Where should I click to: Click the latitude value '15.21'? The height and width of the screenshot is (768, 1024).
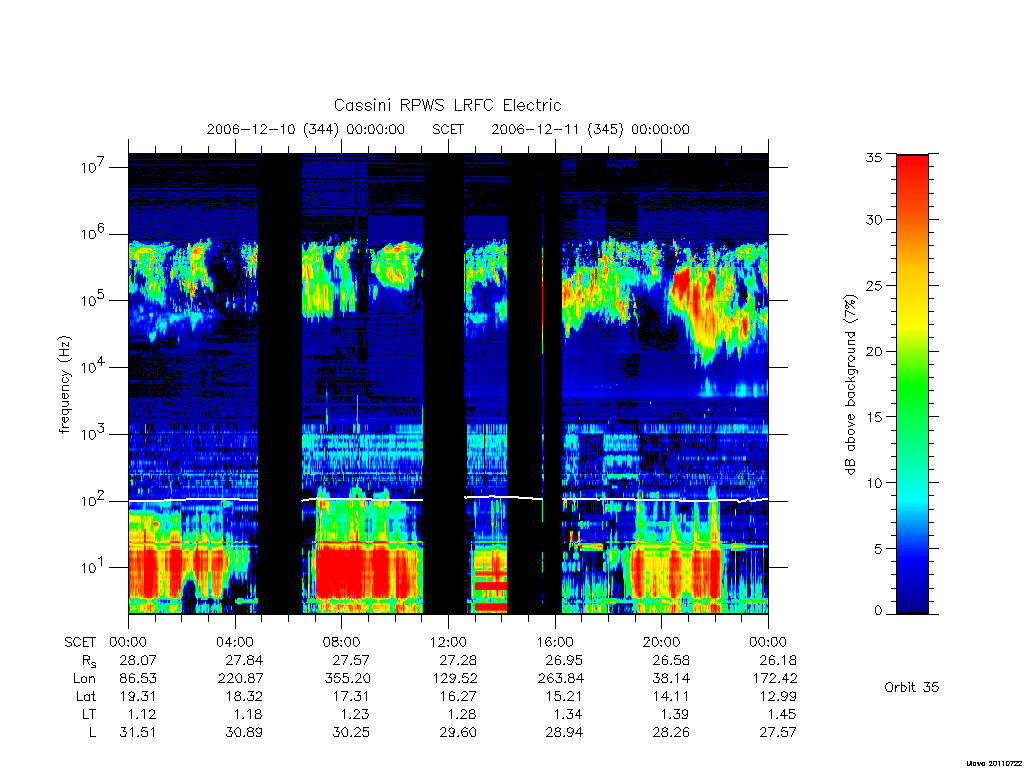(x=564, y=696)
